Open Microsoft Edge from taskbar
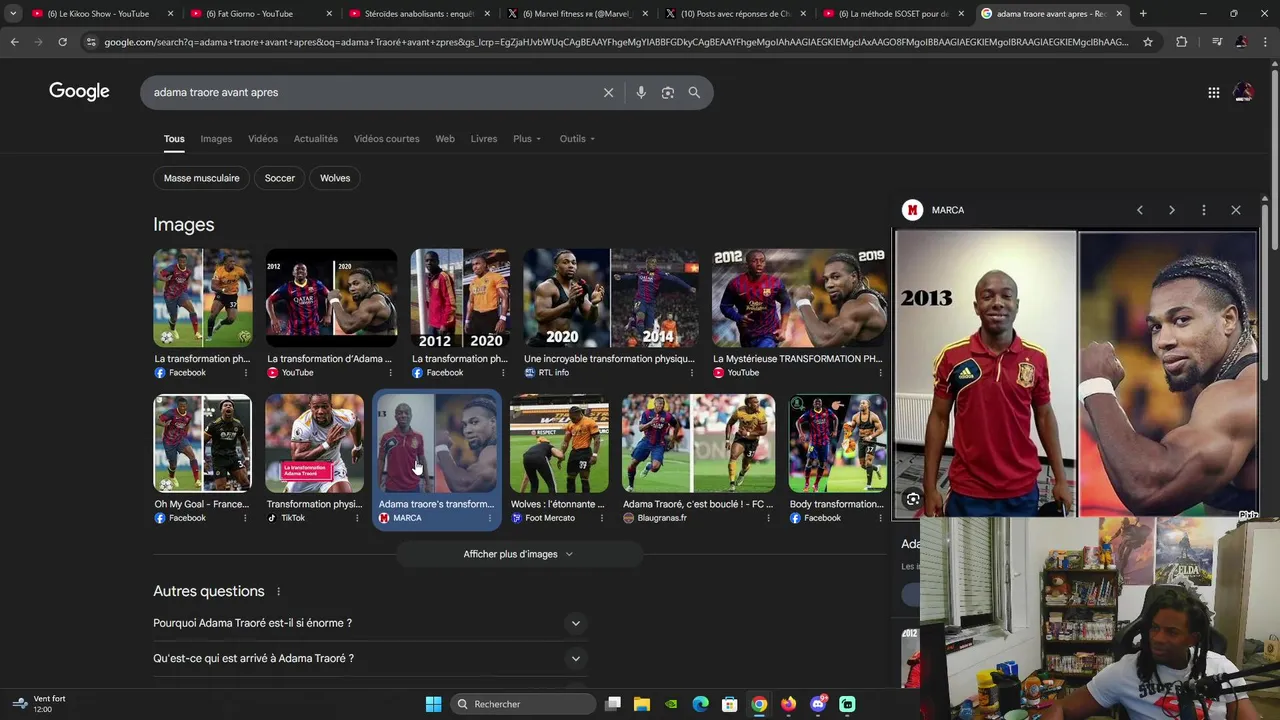 coord(701,704)
